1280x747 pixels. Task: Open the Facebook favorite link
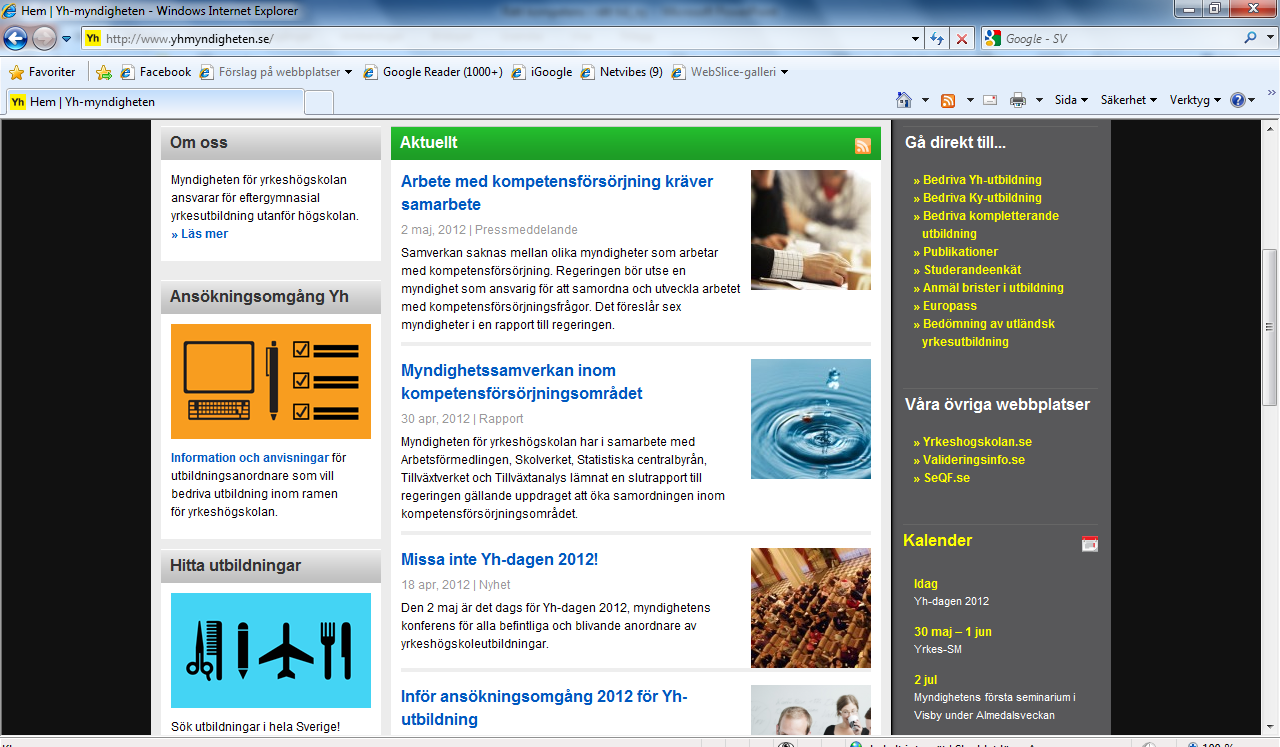(155, 72)
